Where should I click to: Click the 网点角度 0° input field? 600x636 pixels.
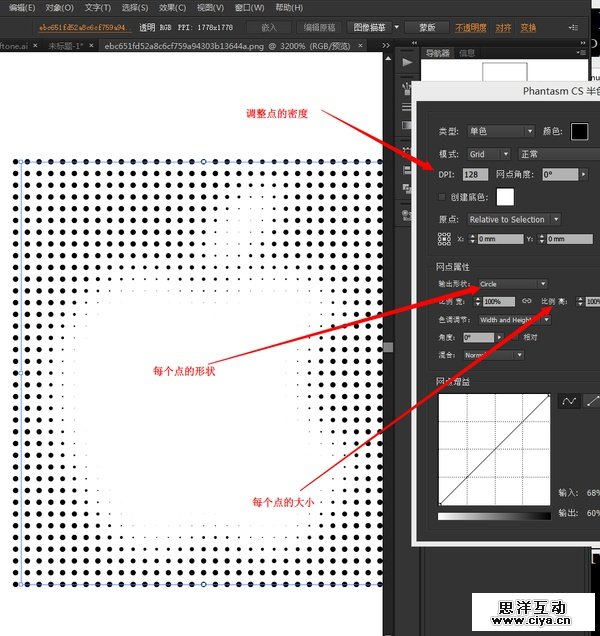click(560, 174)
